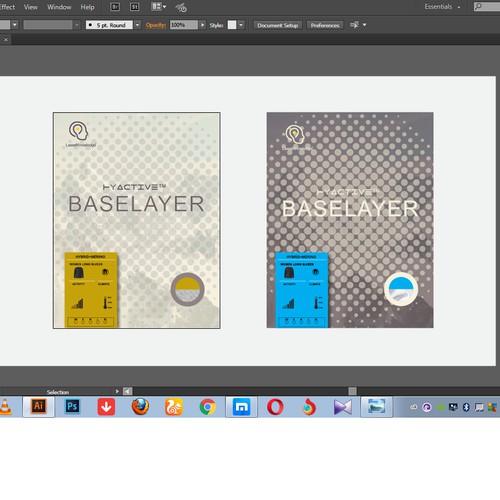Open the Effect menu
The image size is (500, 500).
click(x=7, y=7)
